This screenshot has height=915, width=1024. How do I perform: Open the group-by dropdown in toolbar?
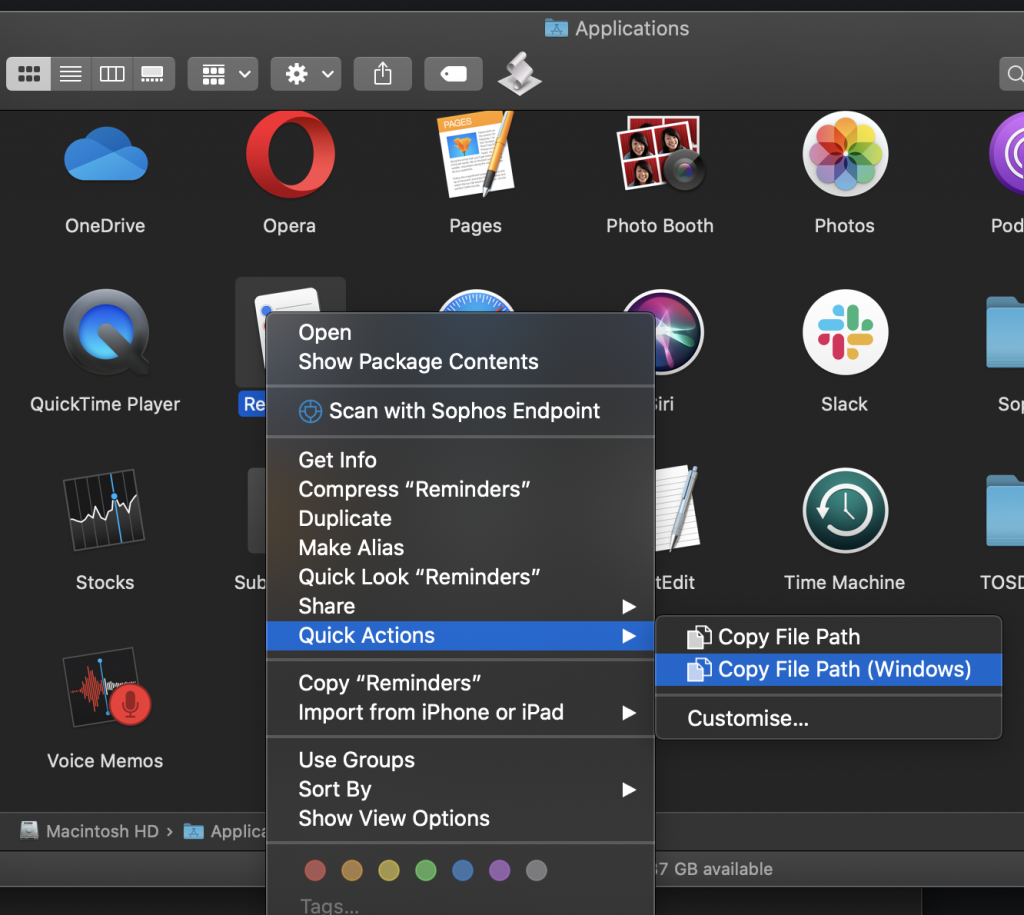pyautogui.click(x=223, y=74)
